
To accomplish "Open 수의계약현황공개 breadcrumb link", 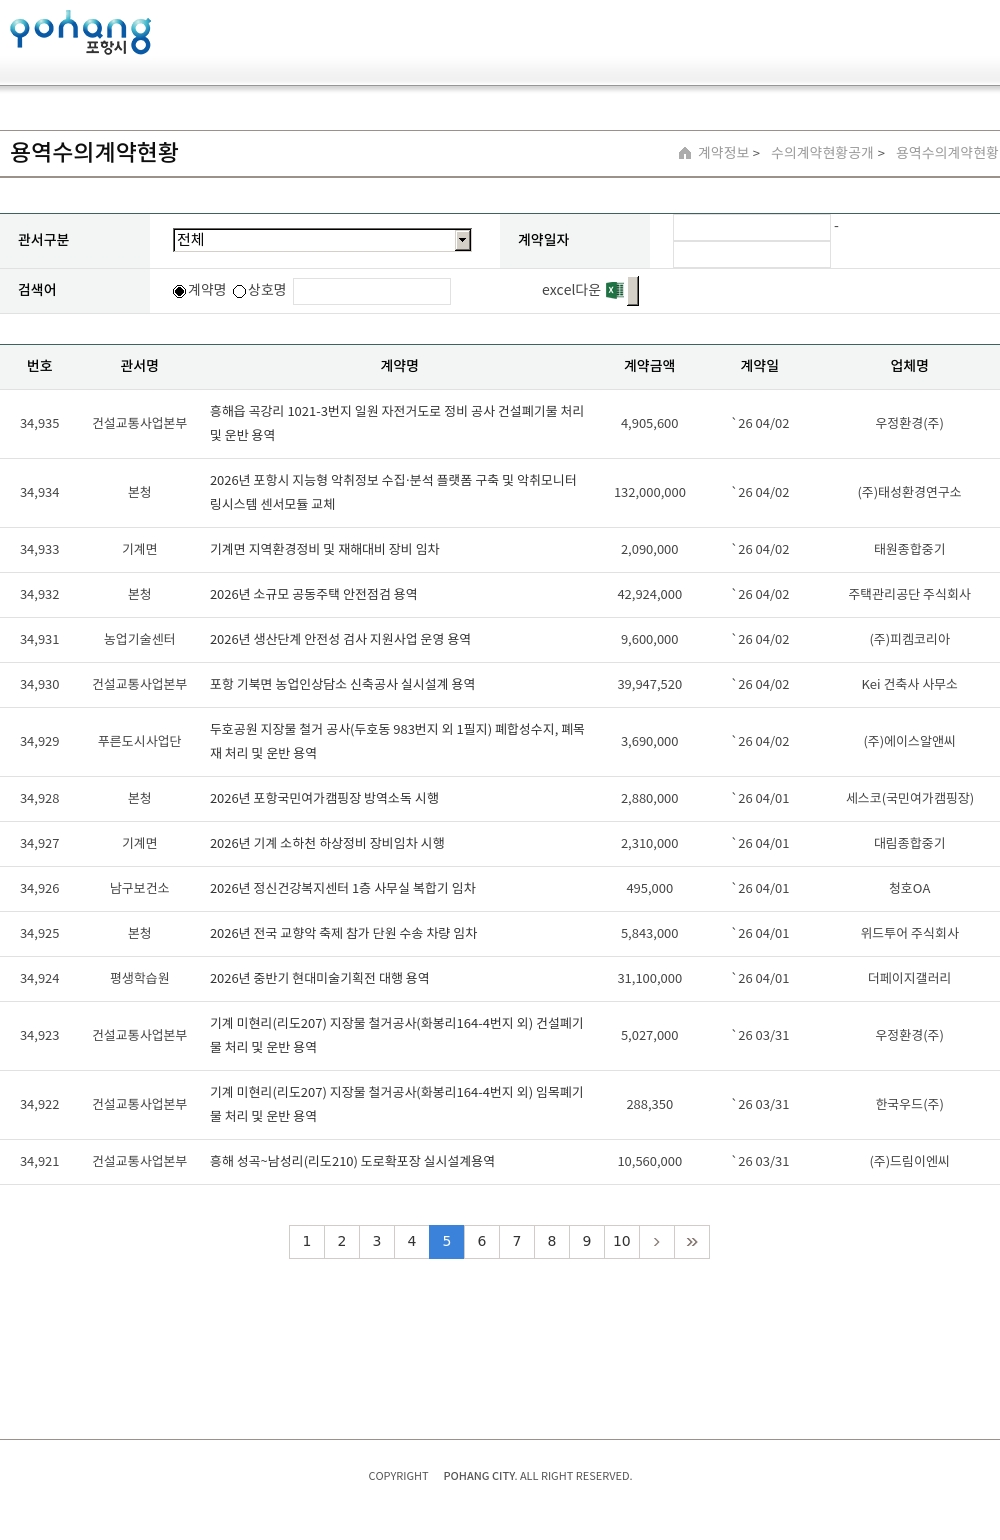I will pos(822,153).
